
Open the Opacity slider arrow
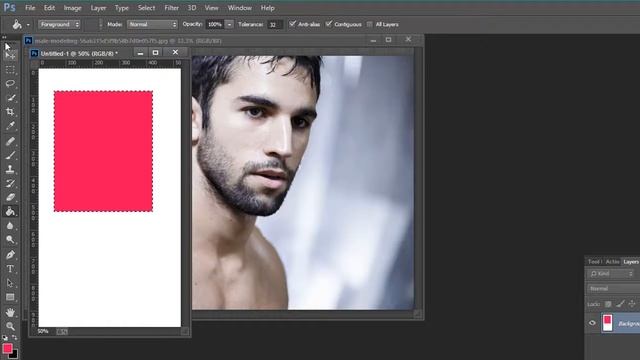pos(229,24)
